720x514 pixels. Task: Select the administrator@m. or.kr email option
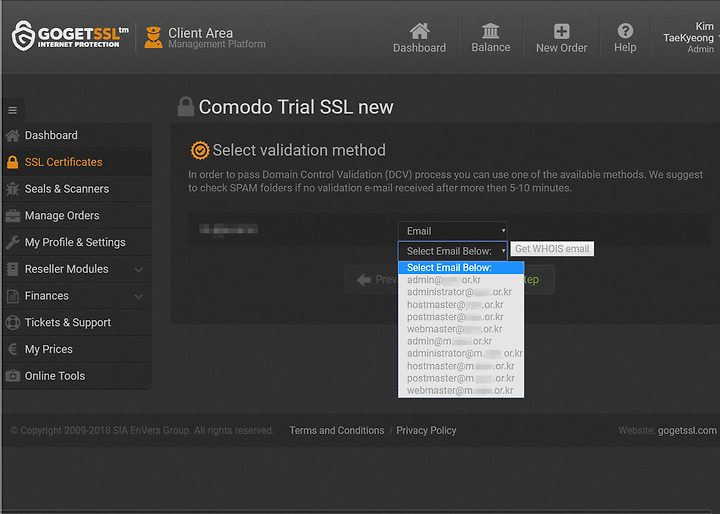pos(461,354)
